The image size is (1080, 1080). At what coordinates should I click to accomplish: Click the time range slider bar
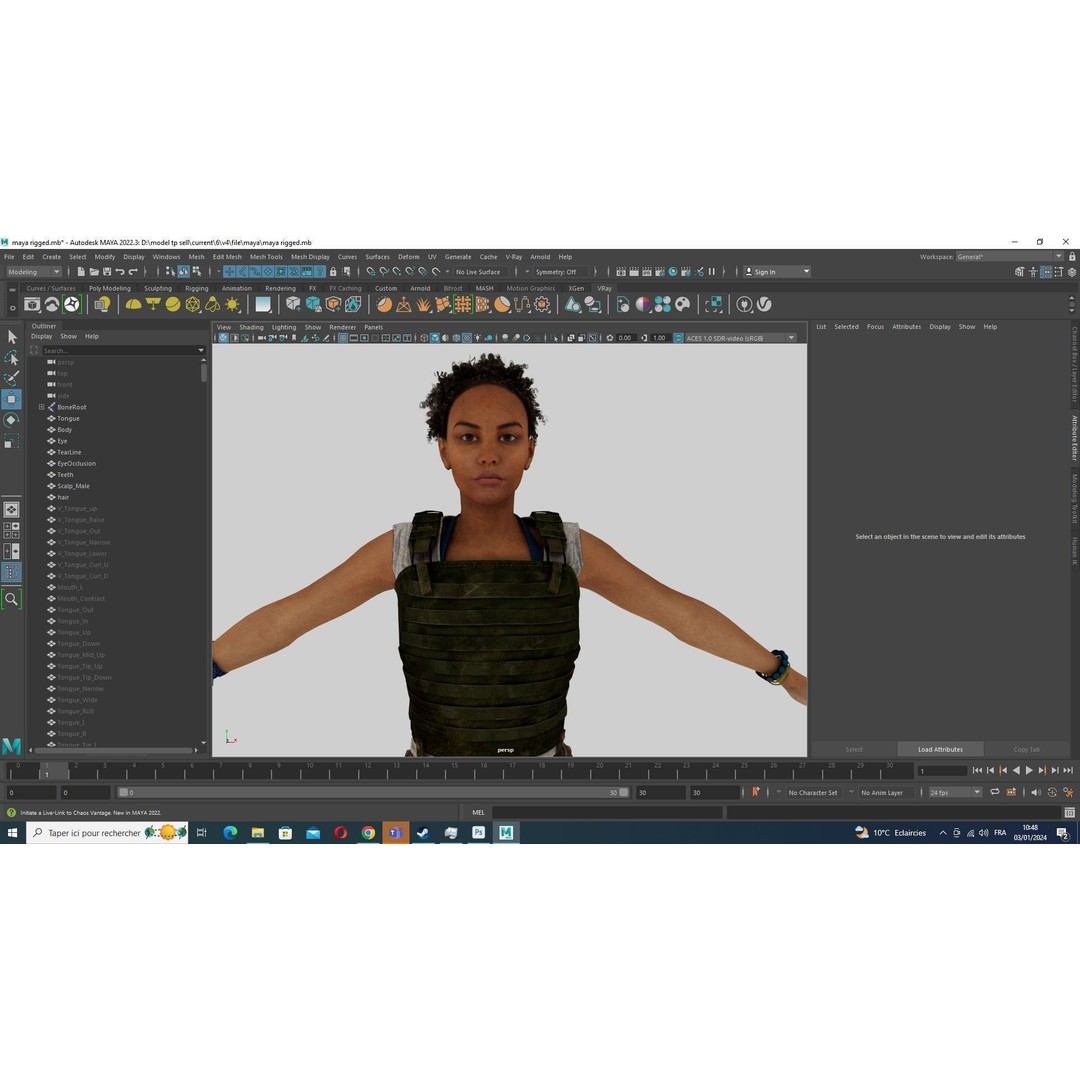tap(373, 793)
